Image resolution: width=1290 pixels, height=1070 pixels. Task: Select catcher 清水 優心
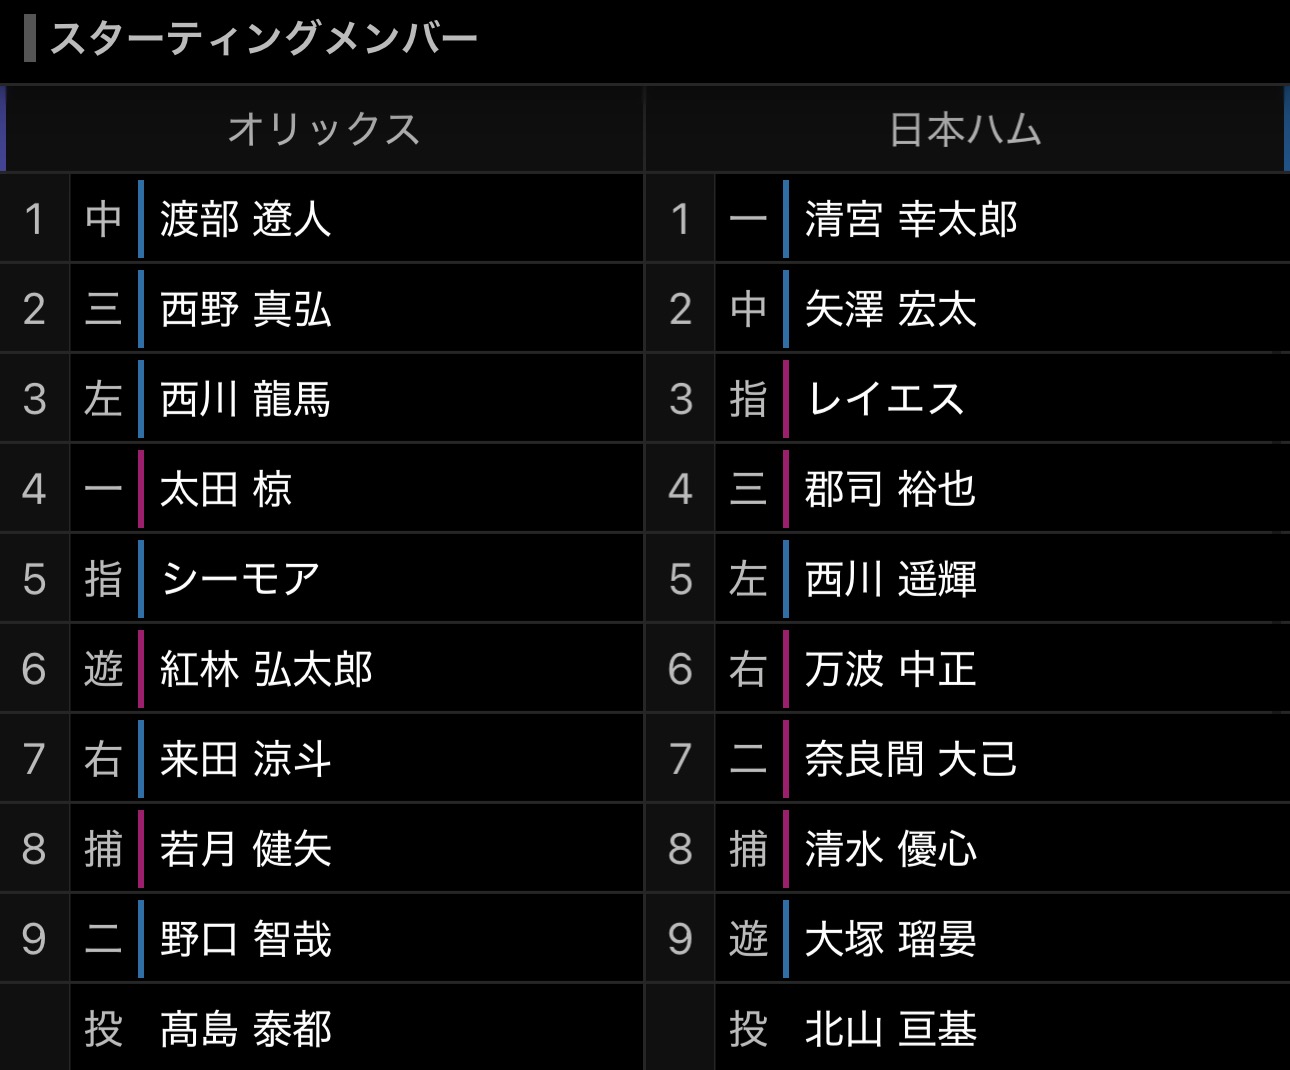[x=890, y=849]
